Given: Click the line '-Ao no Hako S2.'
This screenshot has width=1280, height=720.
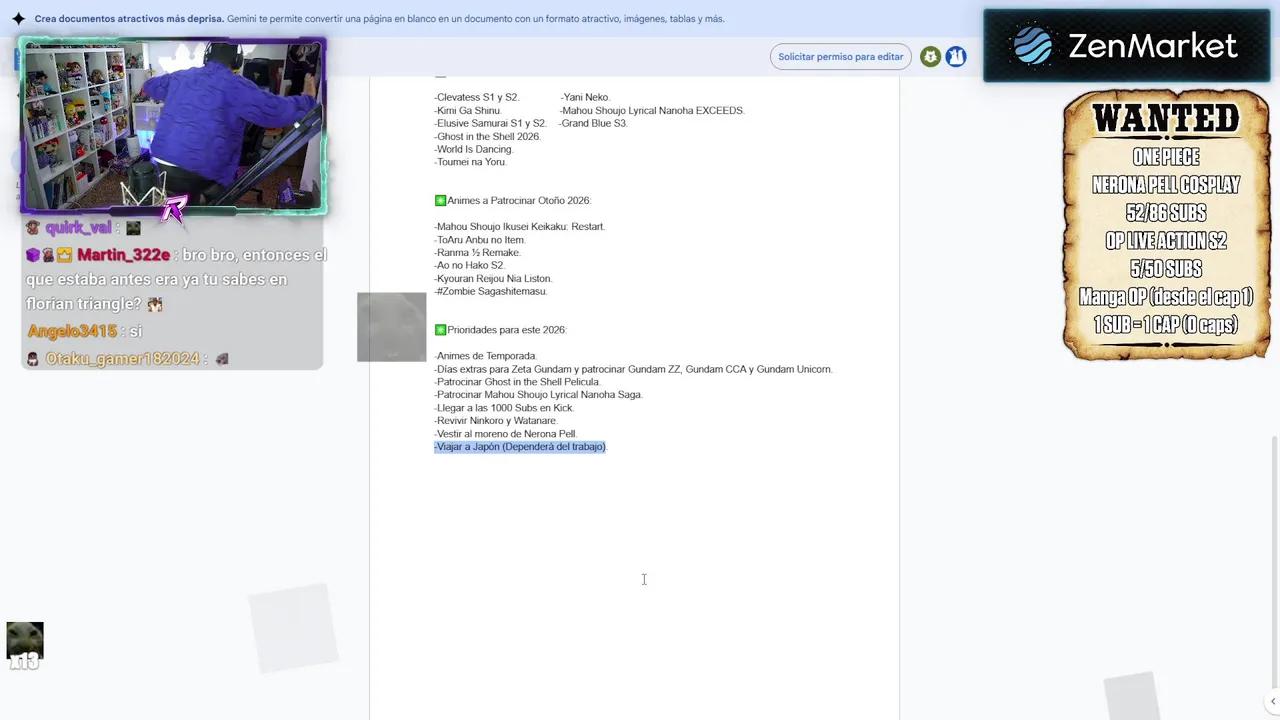Looking at the screenshot, I should pos(470,266).
